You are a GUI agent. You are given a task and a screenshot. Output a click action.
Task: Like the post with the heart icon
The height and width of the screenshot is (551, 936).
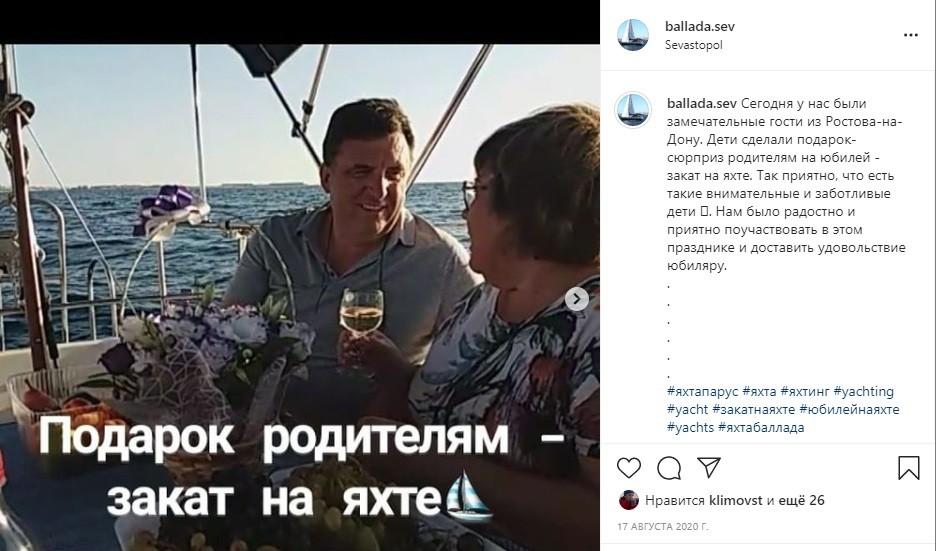[629, 468]
